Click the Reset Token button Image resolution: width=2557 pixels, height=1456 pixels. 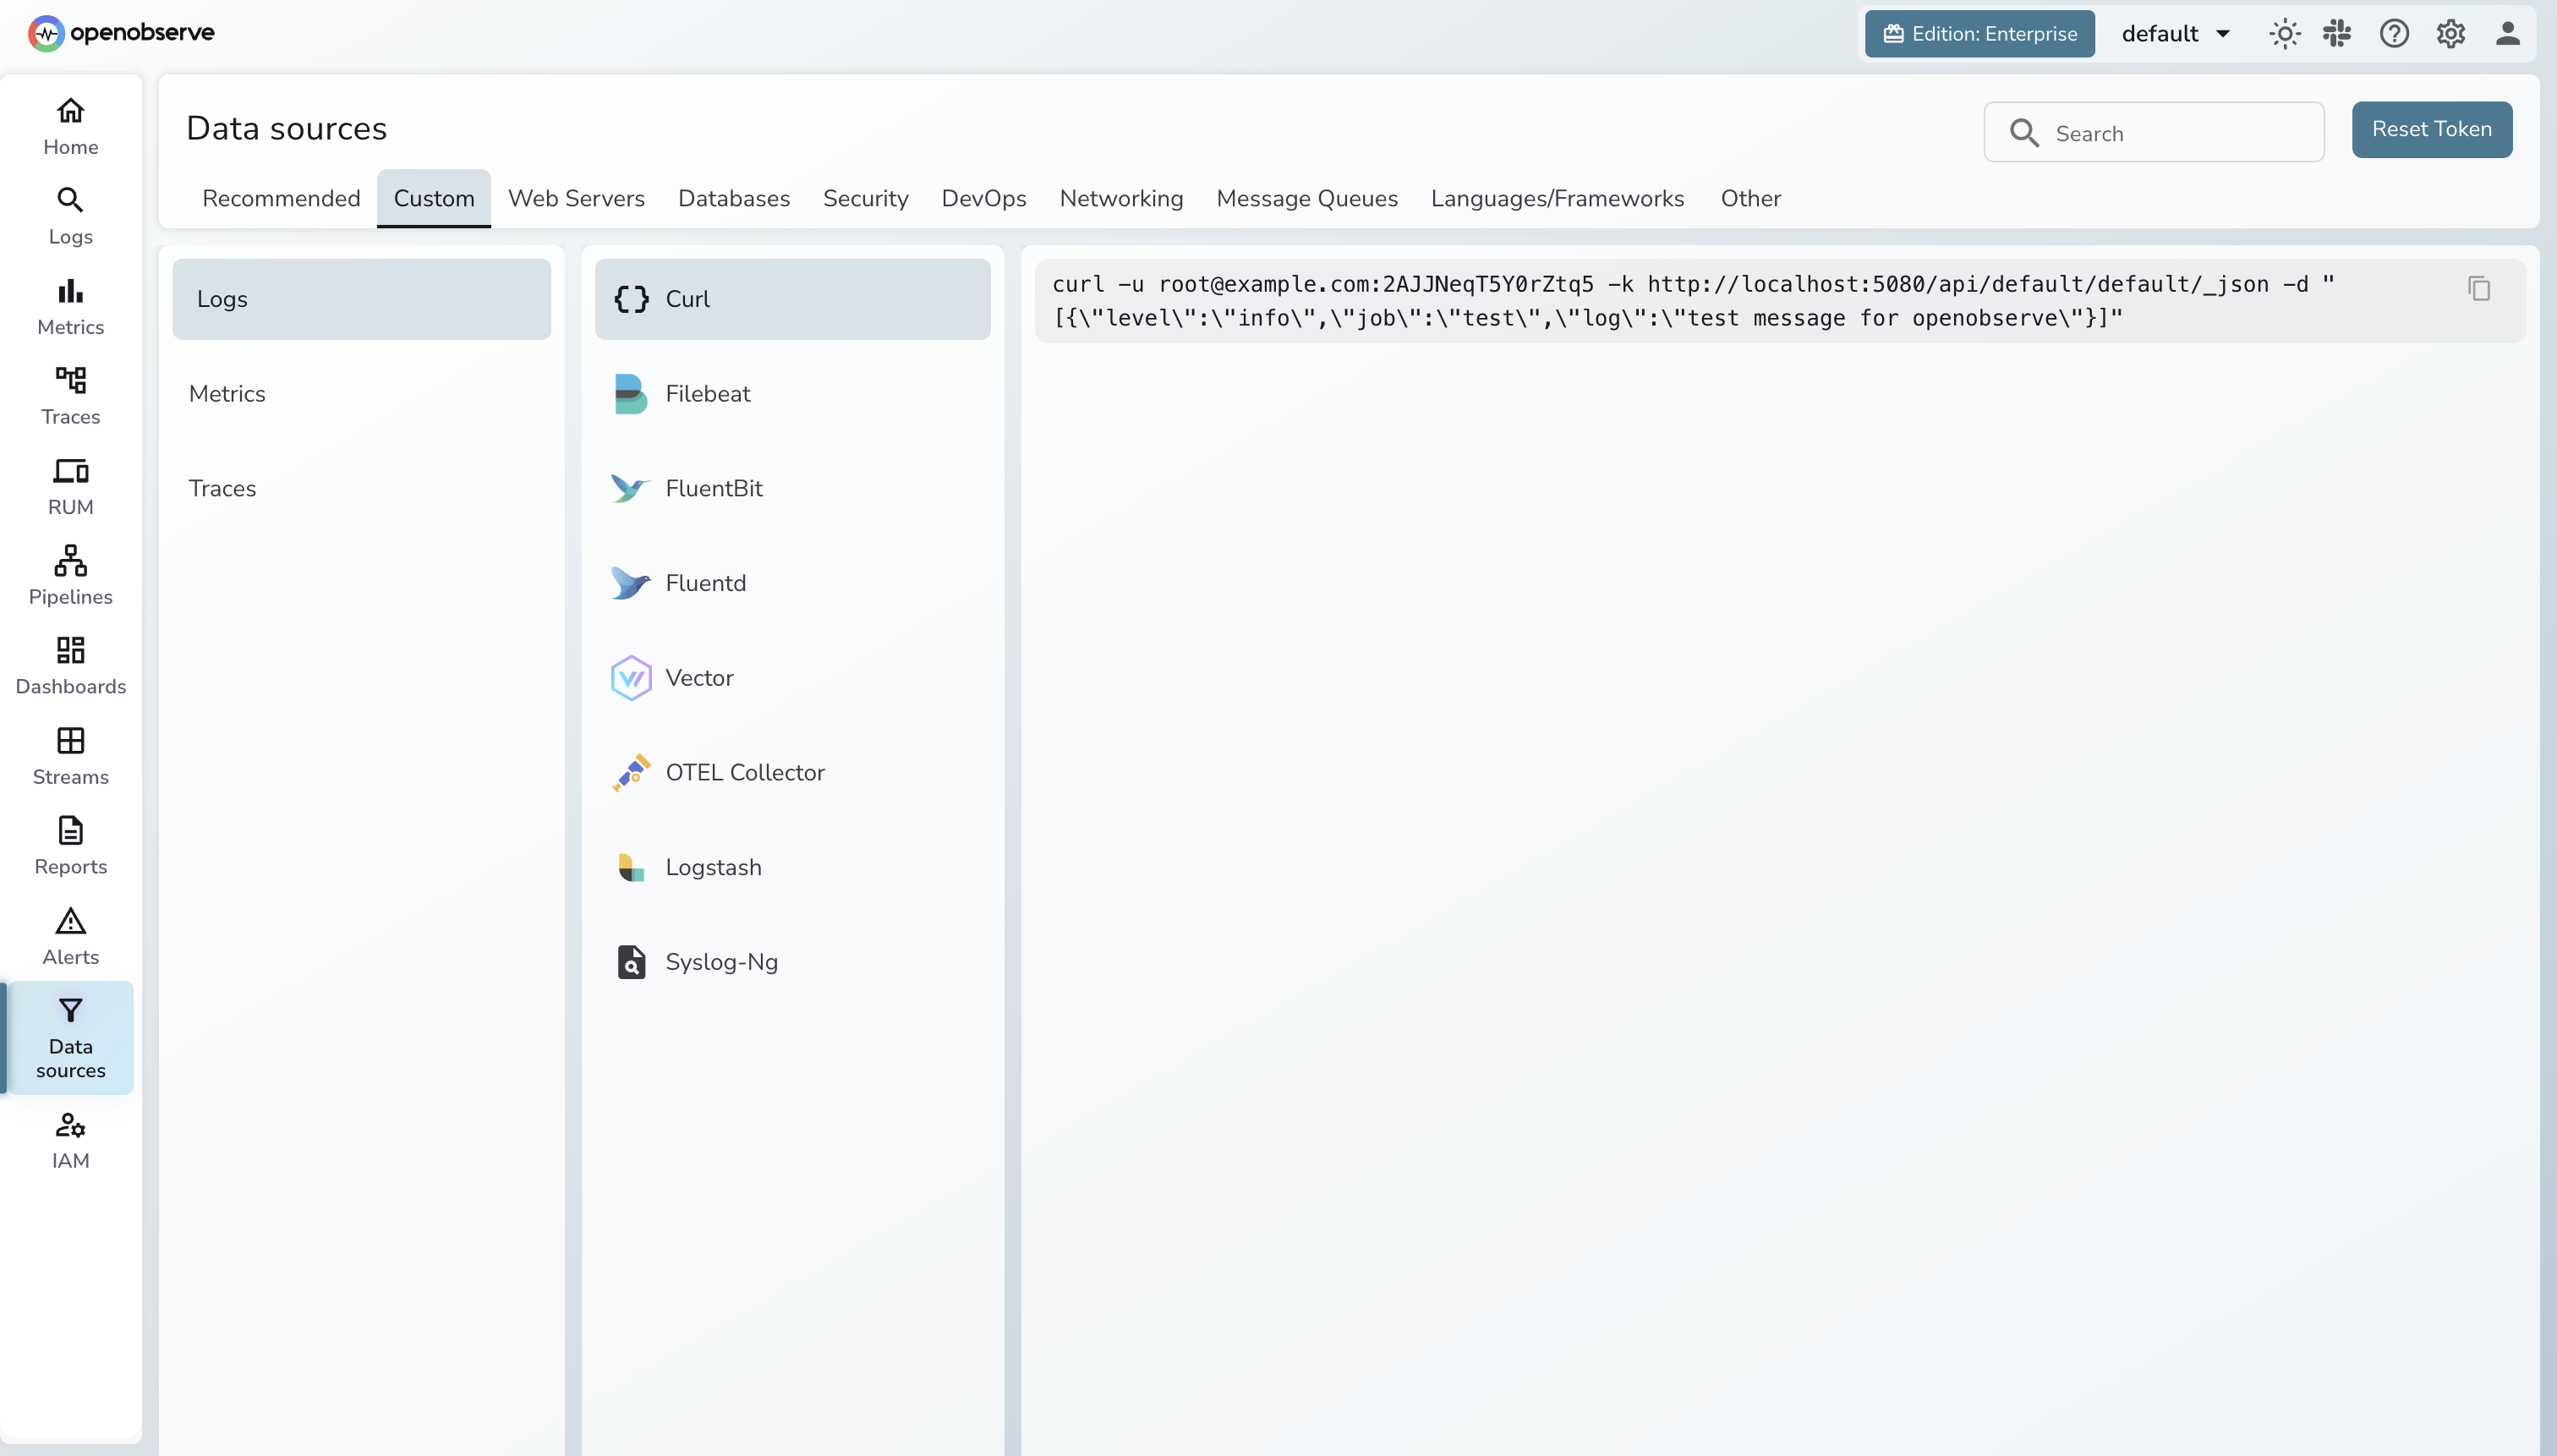[2431, 128]
